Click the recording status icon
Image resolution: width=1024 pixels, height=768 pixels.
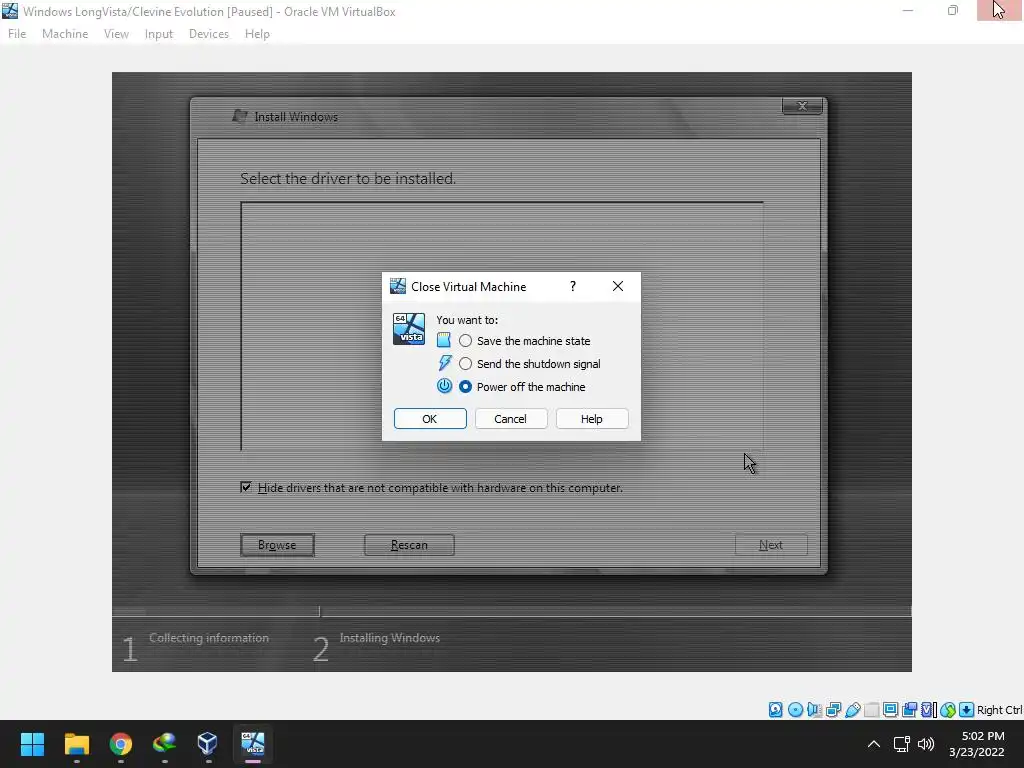909,710
